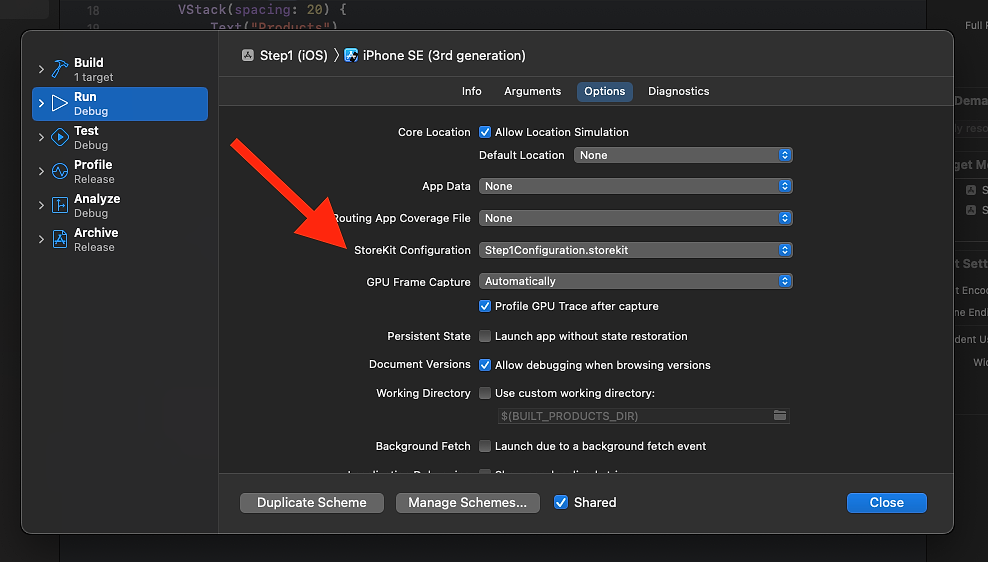Click the folder icon for working directory
The image size is (988, 562).
click(x=780, y=415)
